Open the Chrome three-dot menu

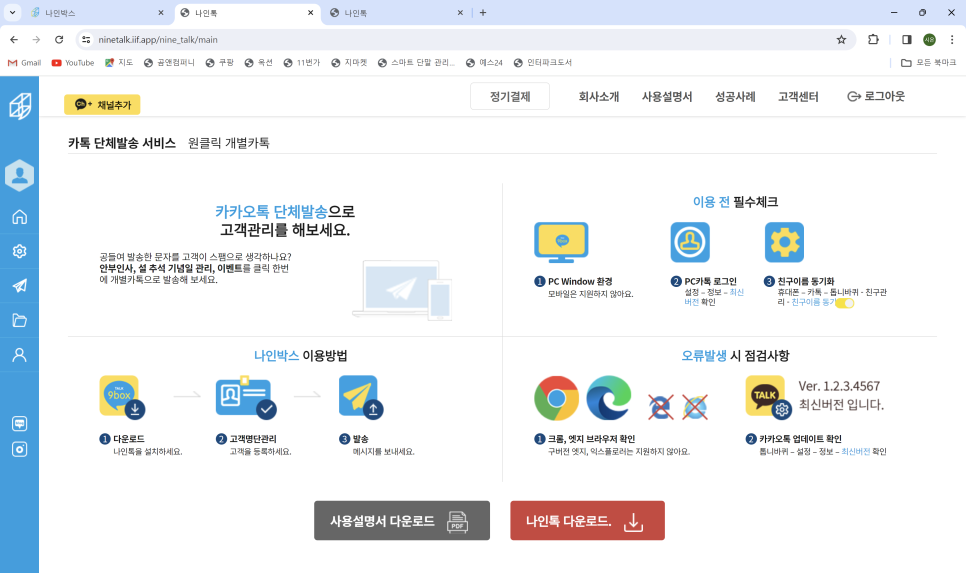[952, 39]
